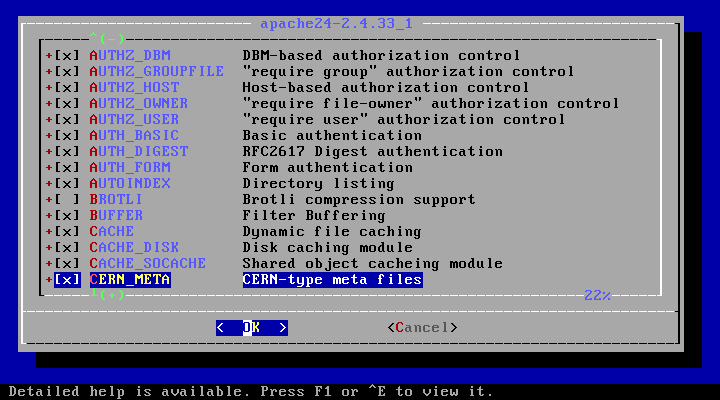Select the AUTHZ_OWNER option name
The image size is (720, 400).
pyautogui.click(x=139, y=104)
